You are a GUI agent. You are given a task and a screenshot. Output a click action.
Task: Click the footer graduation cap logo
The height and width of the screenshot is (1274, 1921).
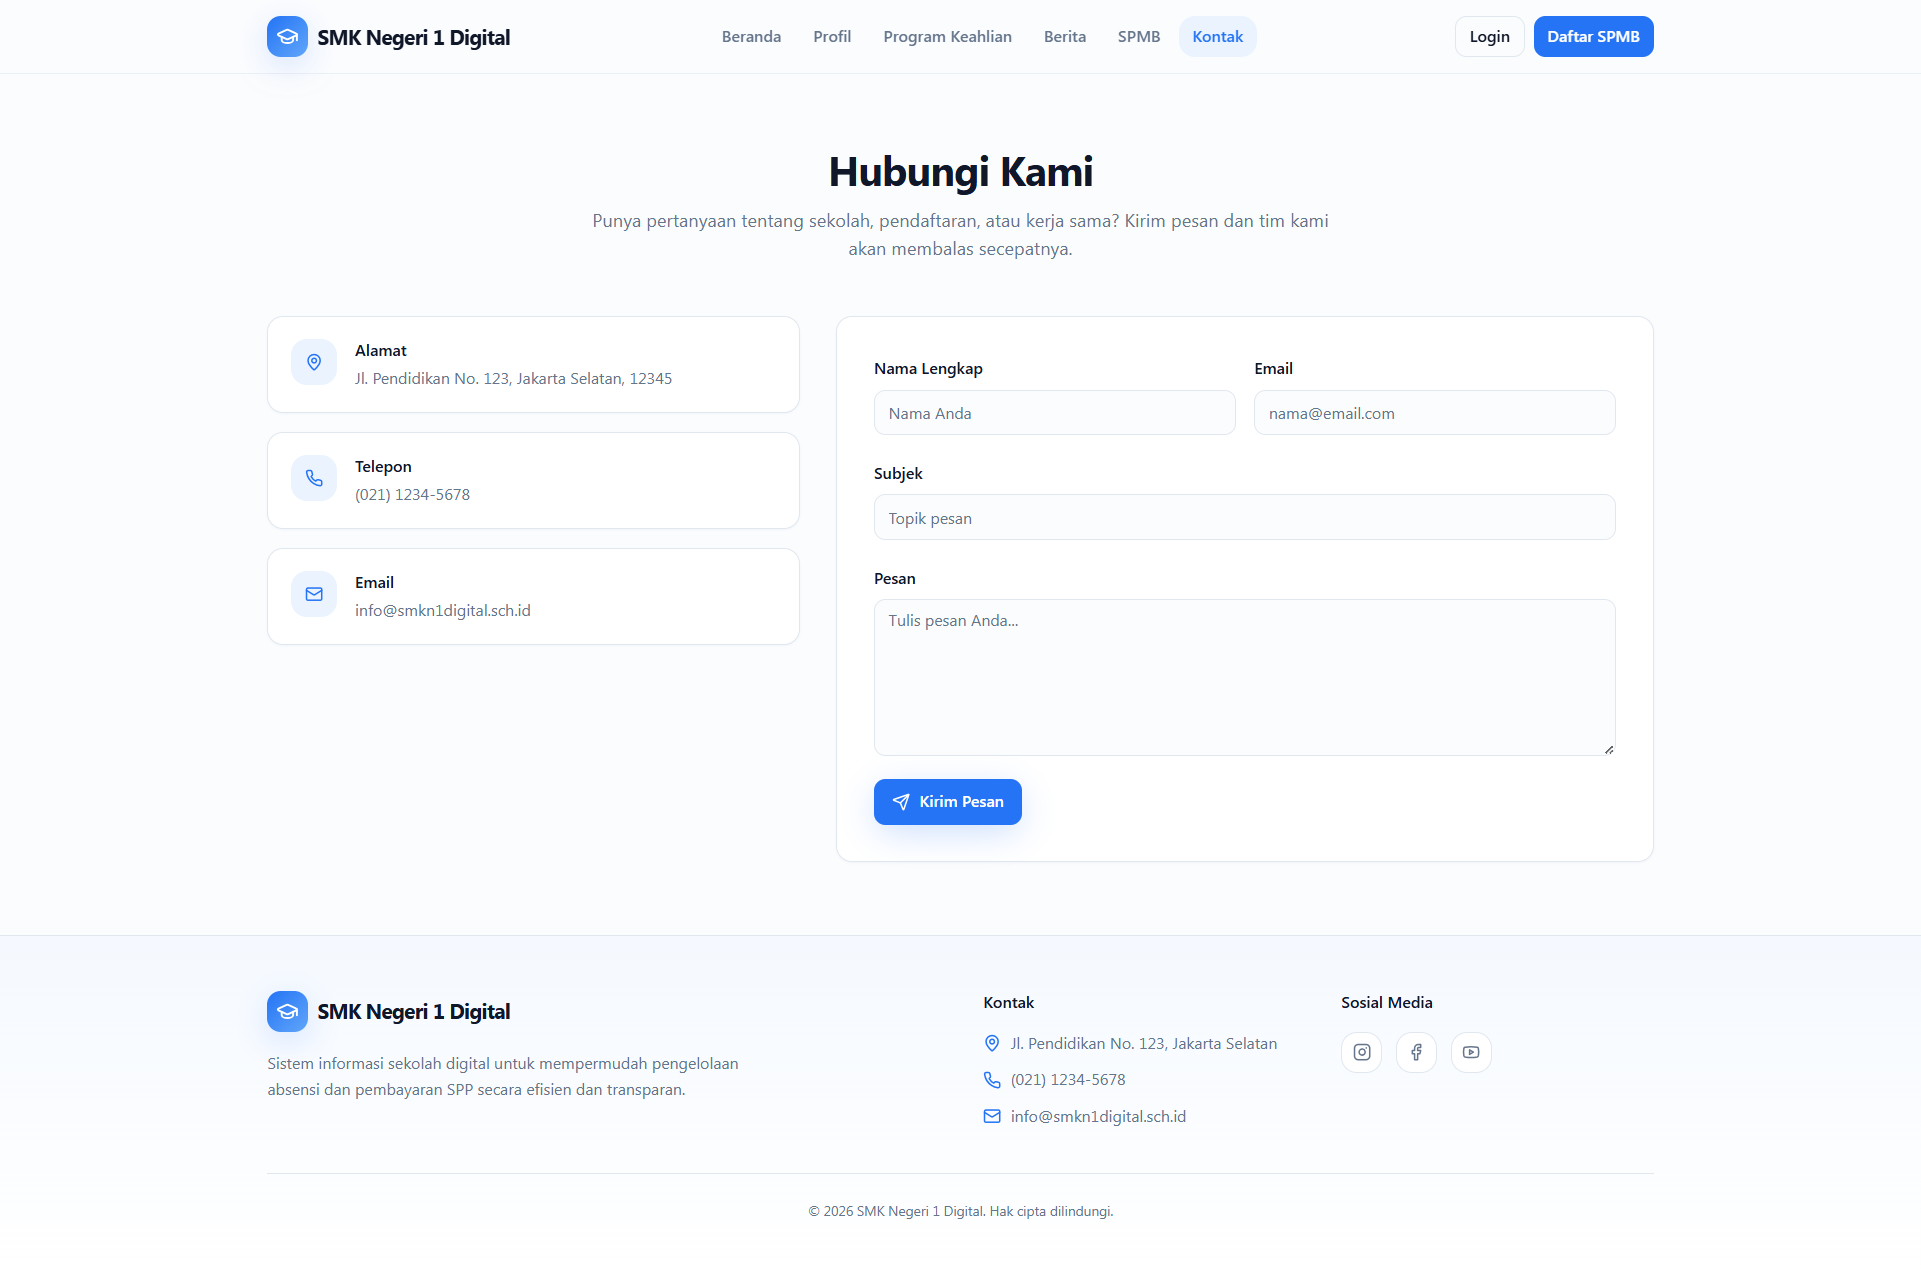pos(287,1011)
